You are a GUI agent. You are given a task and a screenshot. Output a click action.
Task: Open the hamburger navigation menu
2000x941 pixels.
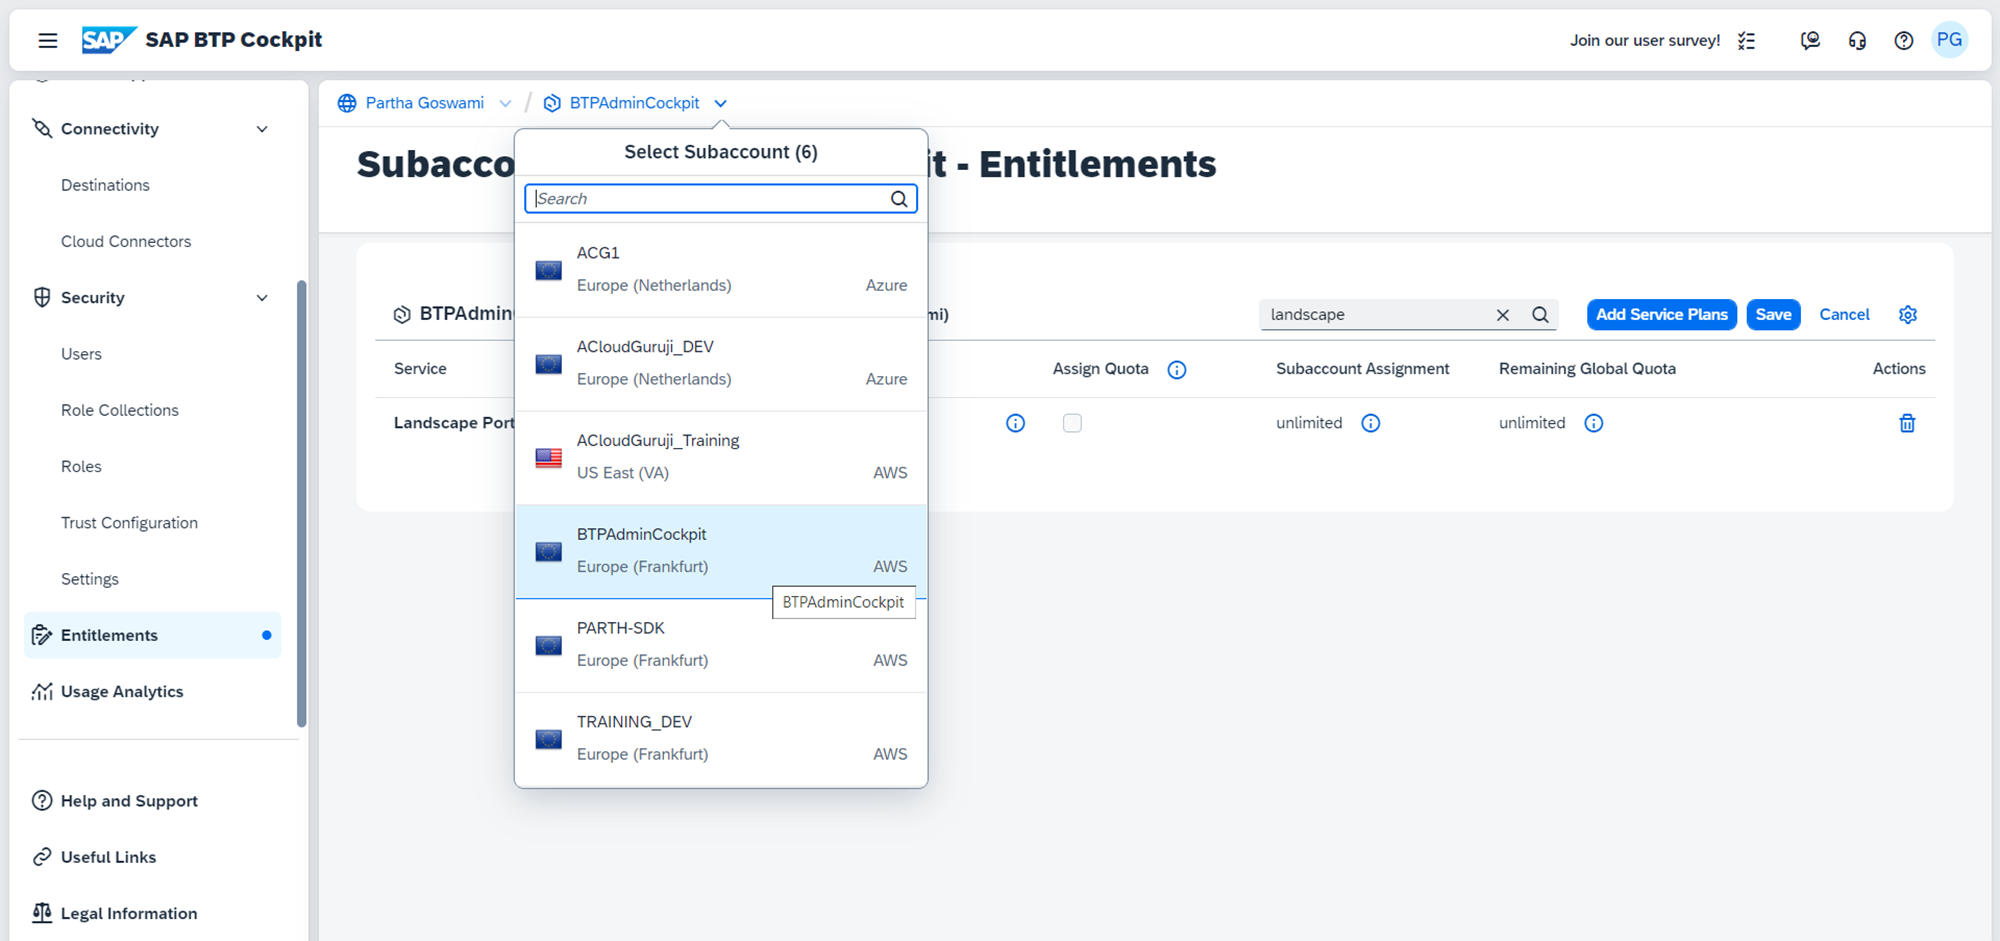point(47,40)
